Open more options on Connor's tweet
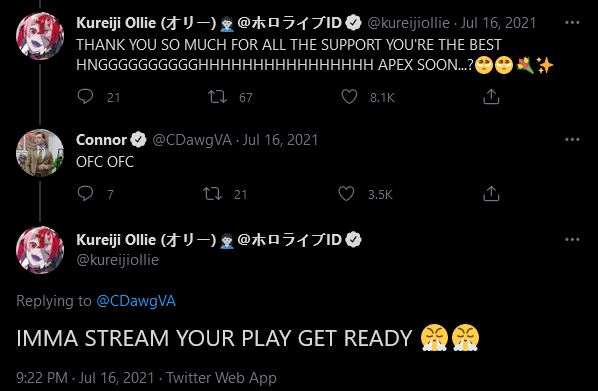Image resolution: width=598 pixels, height=391 pixels. point(572,140)
